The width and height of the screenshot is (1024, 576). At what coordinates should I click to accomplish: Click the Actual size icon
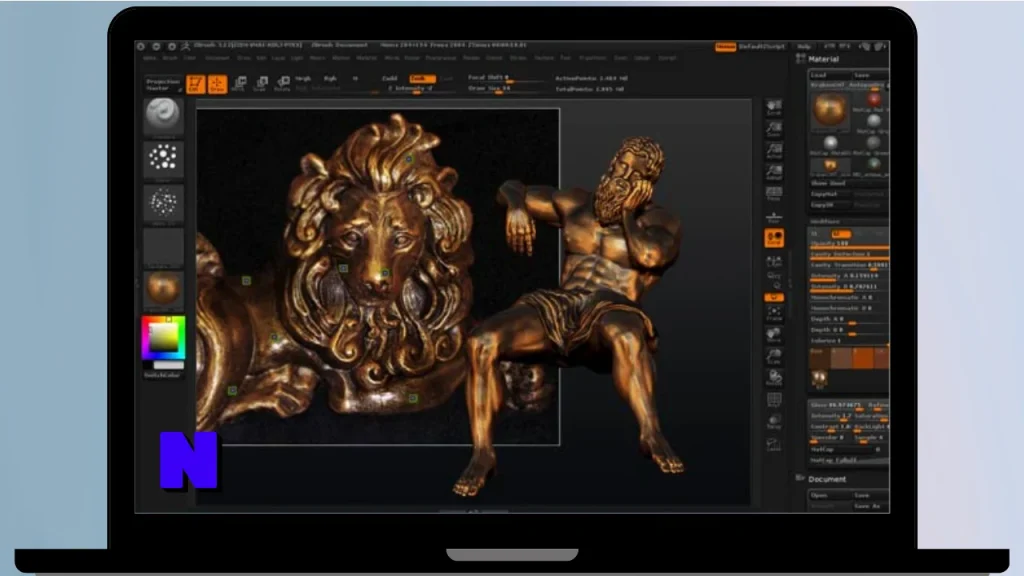[x=774, y=152]
